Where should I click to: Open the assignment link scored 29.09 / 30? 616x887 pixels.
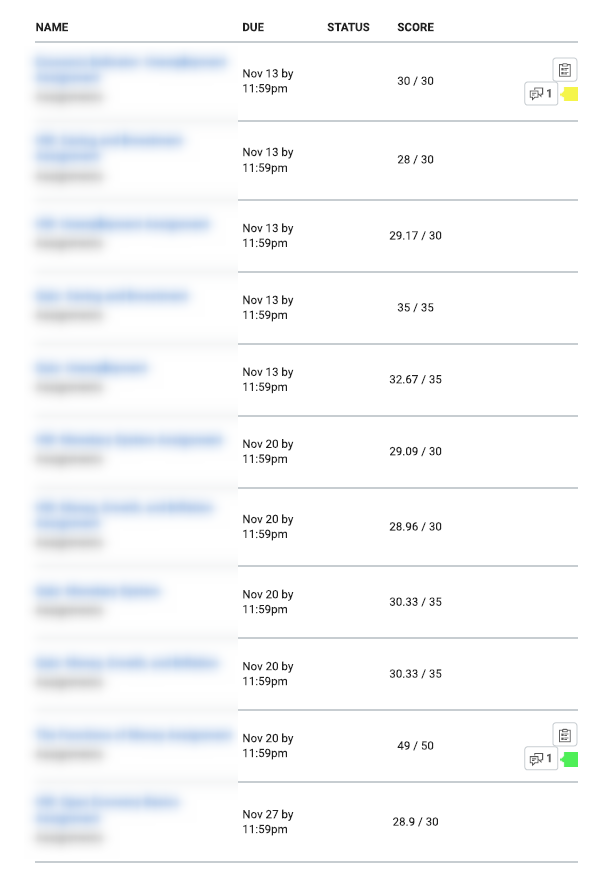pos(129,440)
